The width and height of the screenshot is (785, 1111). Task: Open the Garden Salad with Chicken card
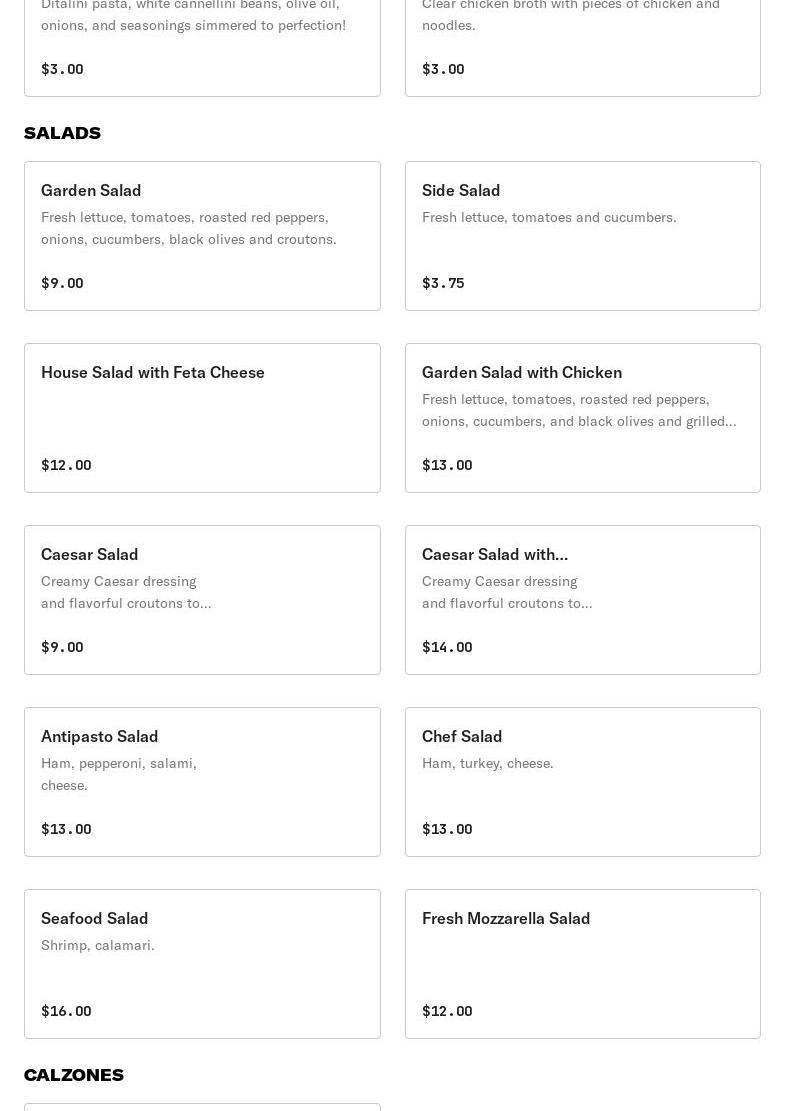click(582, 418)
